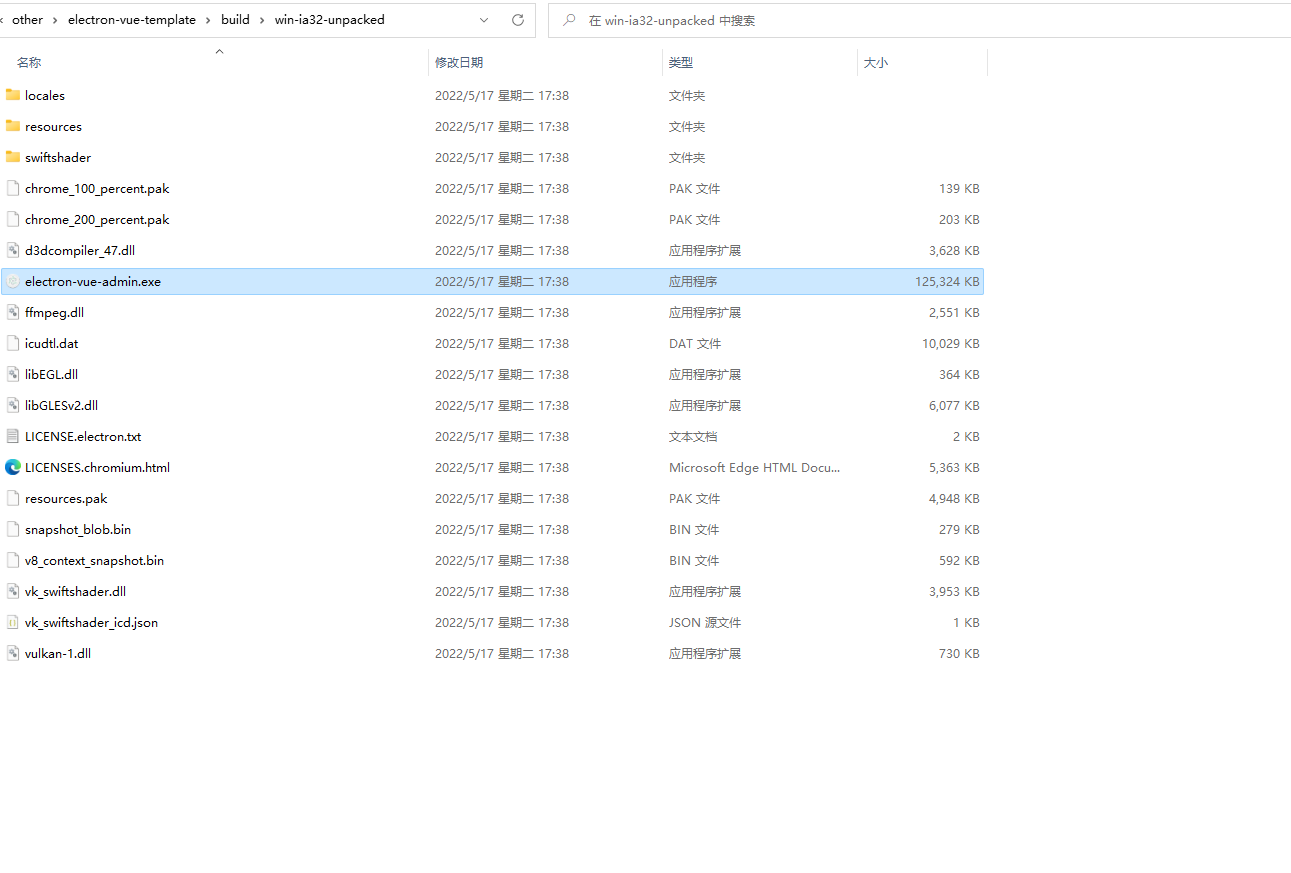The width and height of the screenshot is (1291, 873).
Task: Click the libEGL.dll file icon
Action: (x=13, y=374)
